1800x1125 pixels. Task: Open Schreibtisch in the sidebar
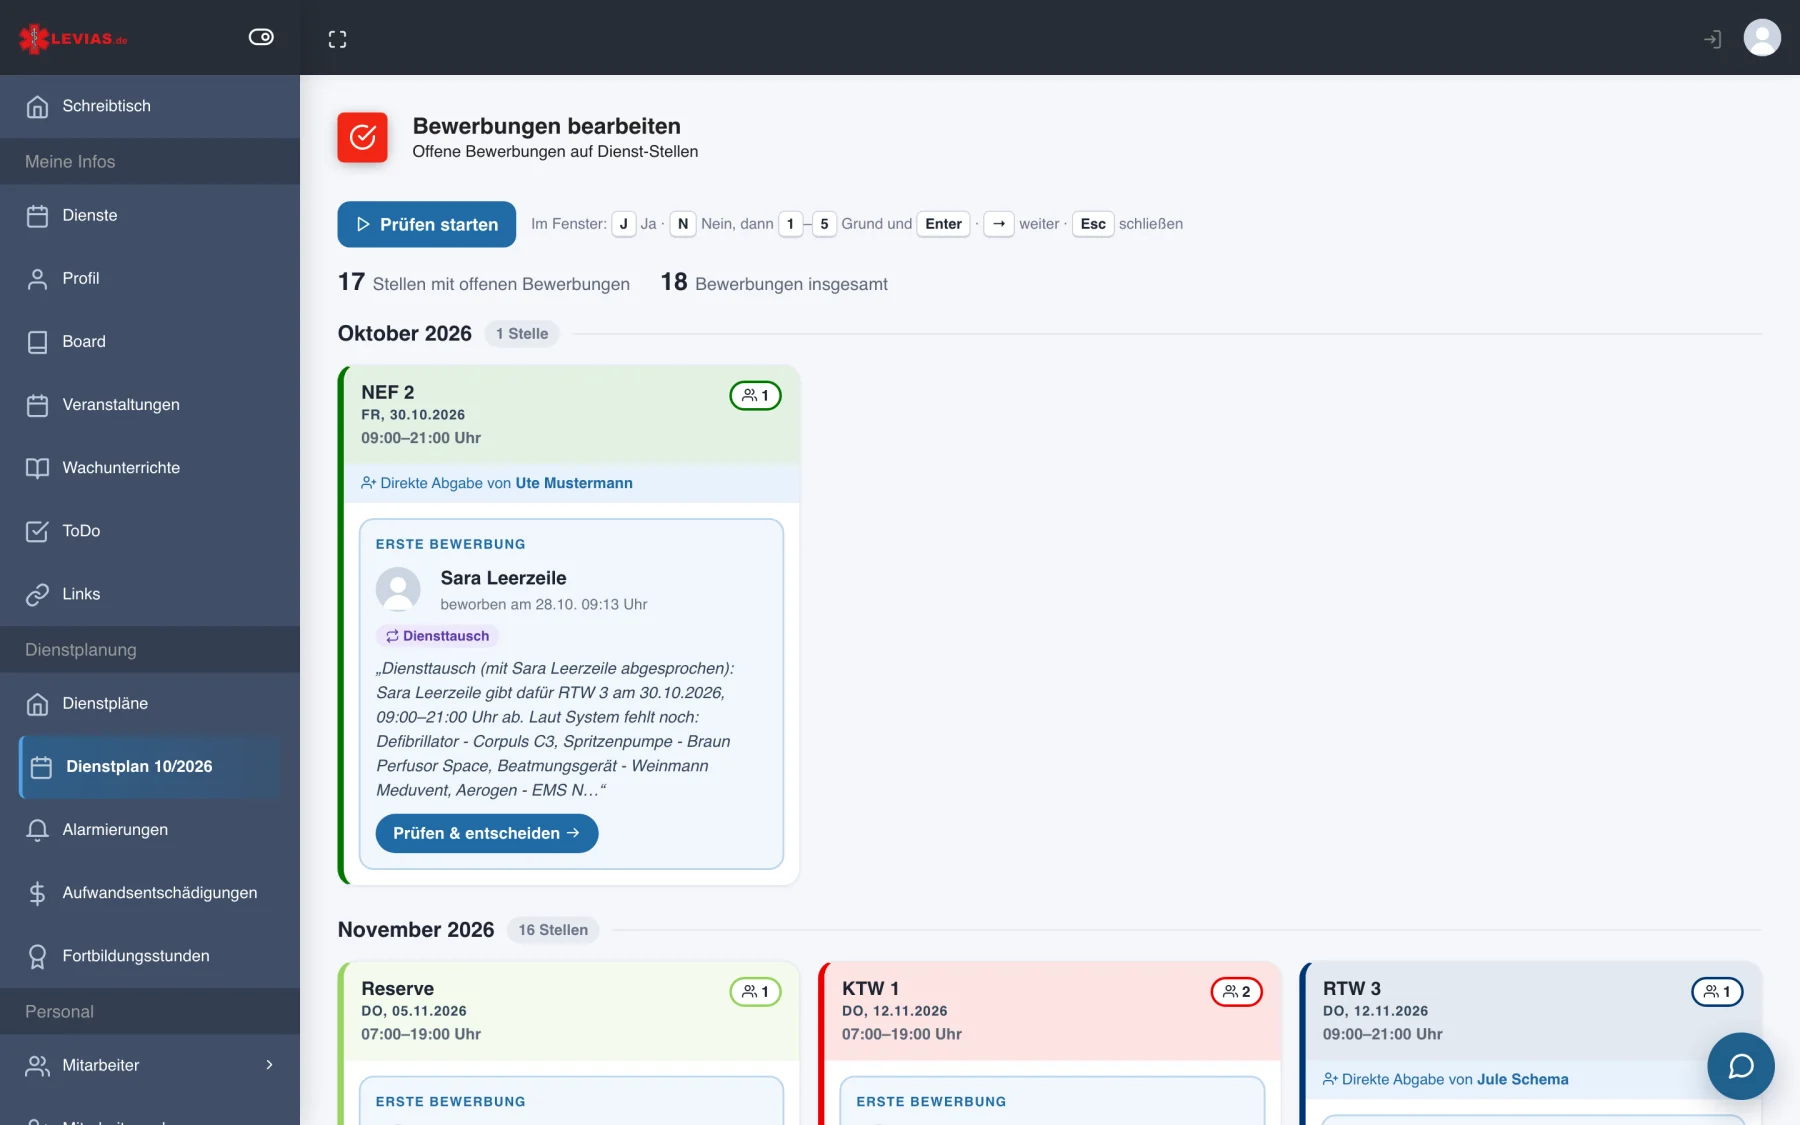[150, 106]
